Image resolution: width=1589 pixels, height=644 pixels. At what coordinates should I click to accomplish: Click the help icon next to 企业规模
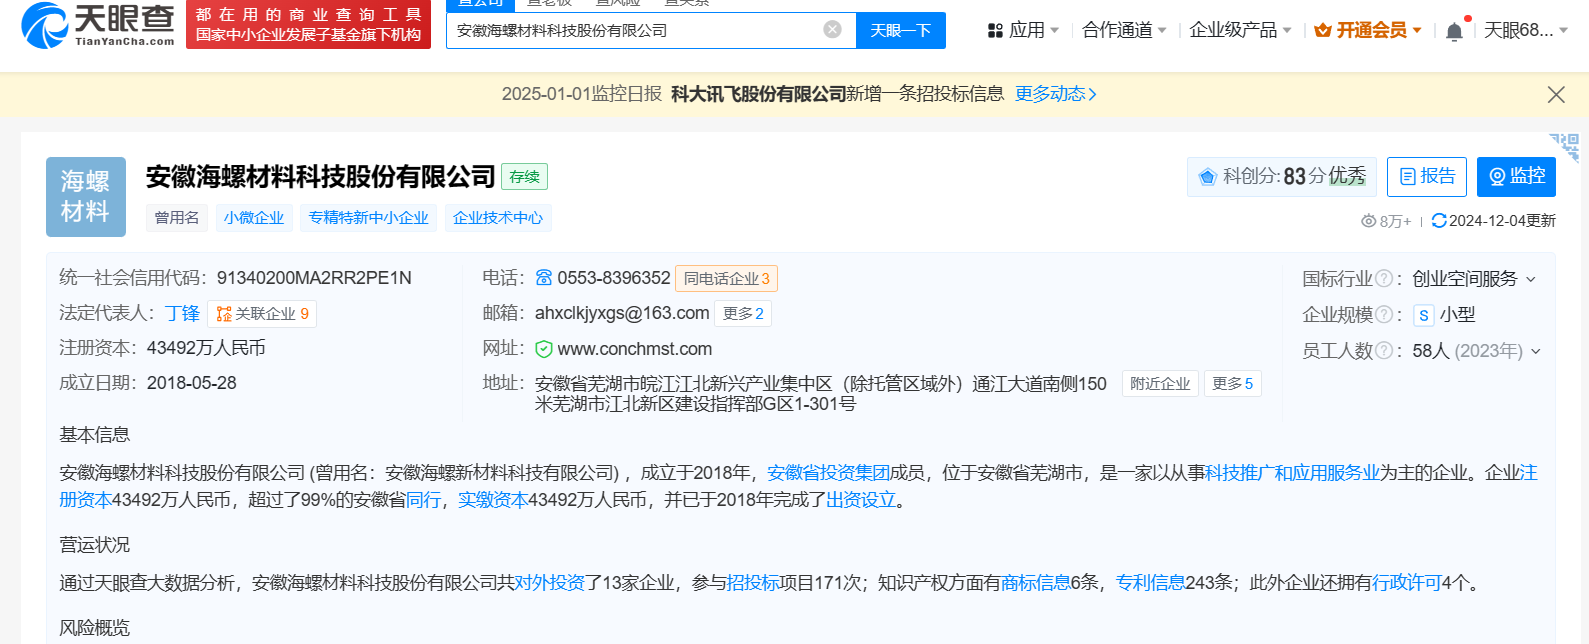pyautogui.click(x=1384, y=315)
